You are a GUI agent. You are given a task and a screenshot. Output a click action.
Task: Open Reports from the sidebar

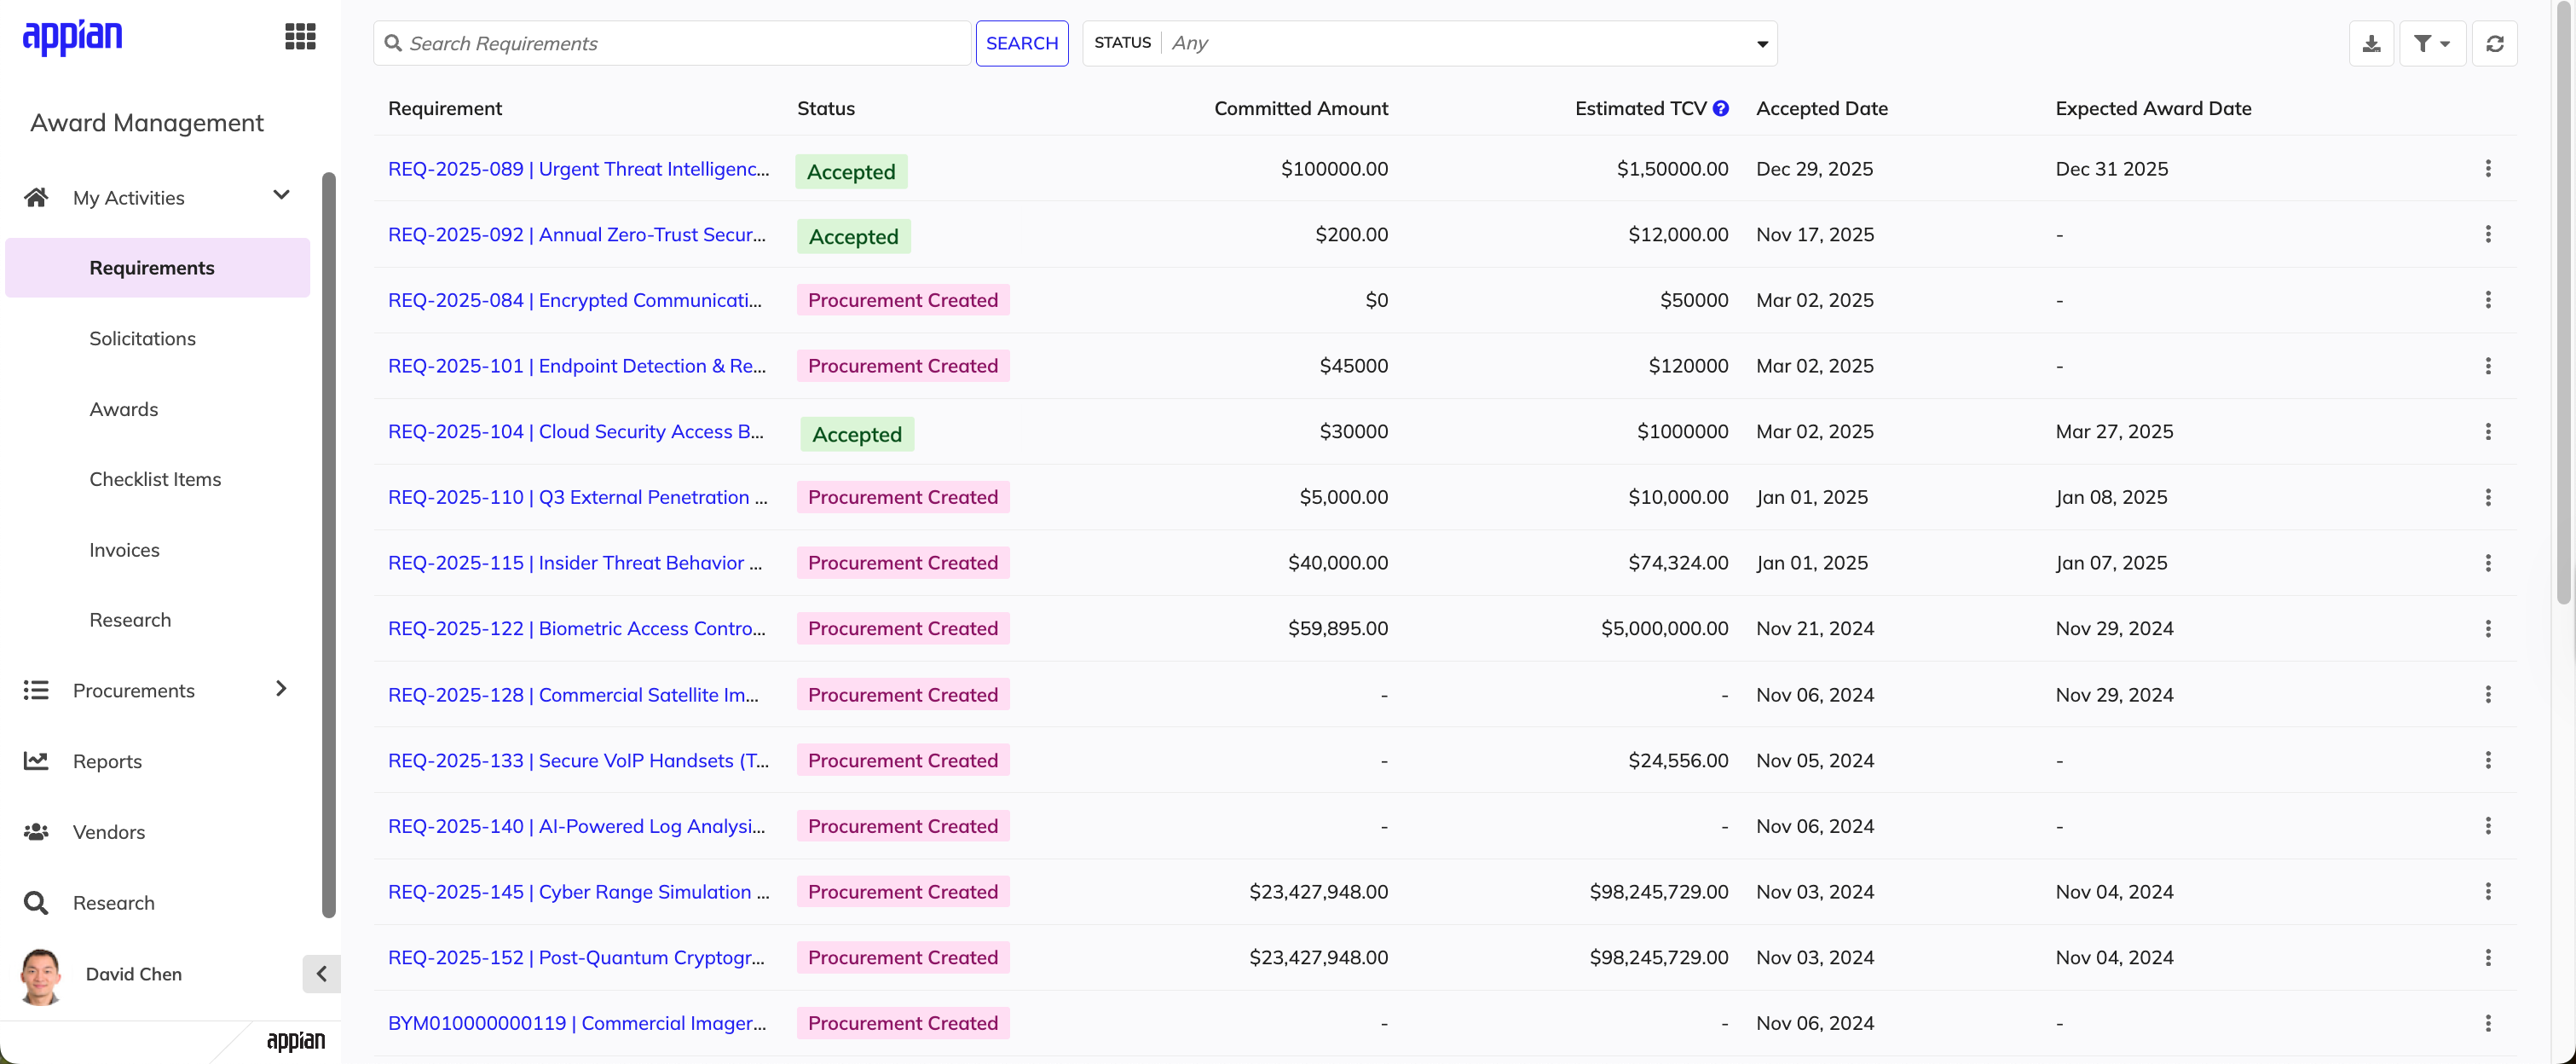click(x=107, y=762)
